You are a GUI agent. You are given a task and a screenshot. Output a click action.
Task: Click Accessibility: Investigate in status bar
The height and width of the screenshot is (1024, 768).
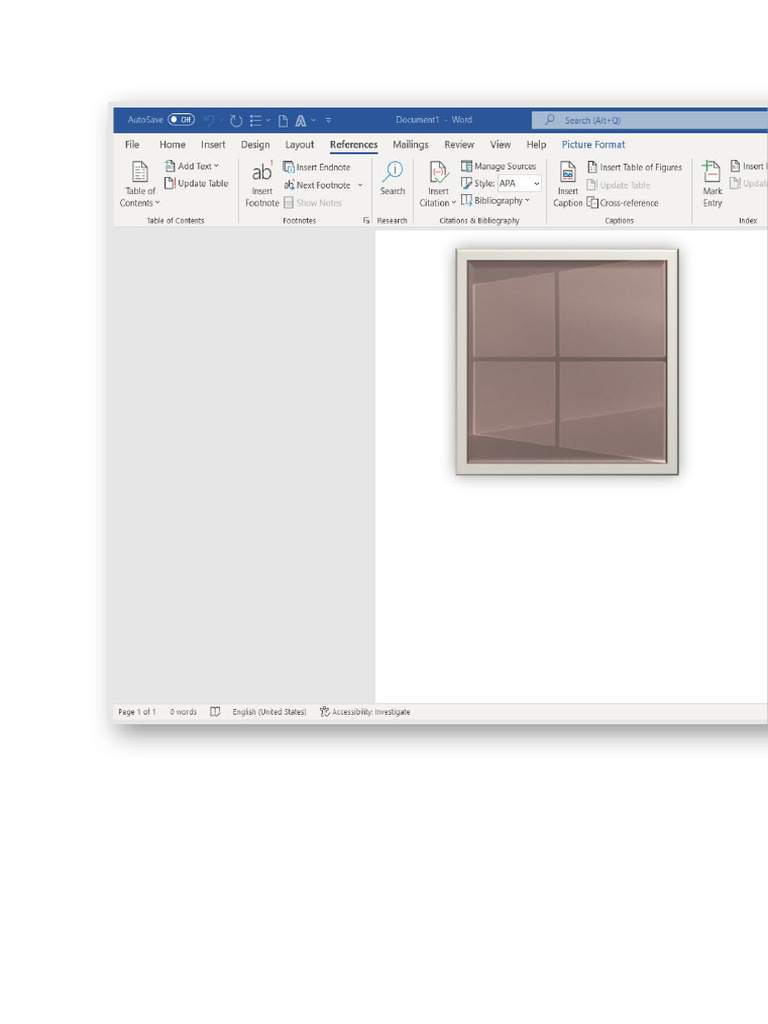(365, 712)
